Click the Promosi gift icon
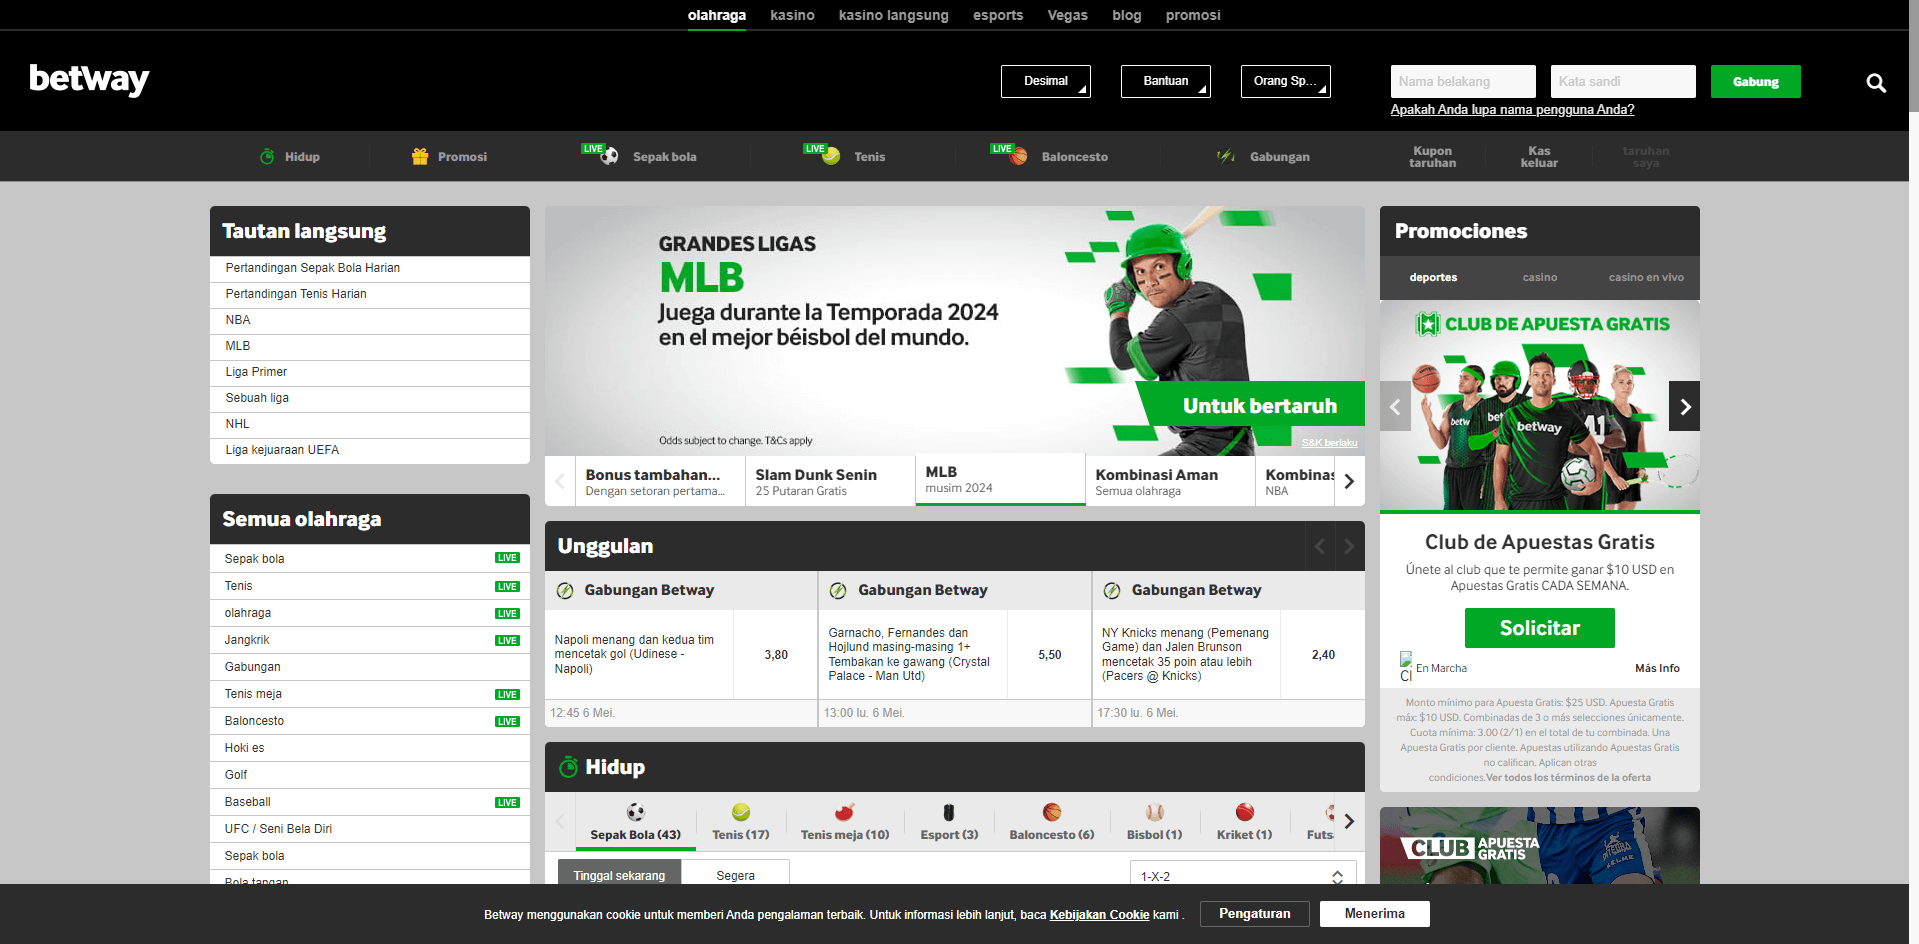1919x944 pixels. point(420,156)
